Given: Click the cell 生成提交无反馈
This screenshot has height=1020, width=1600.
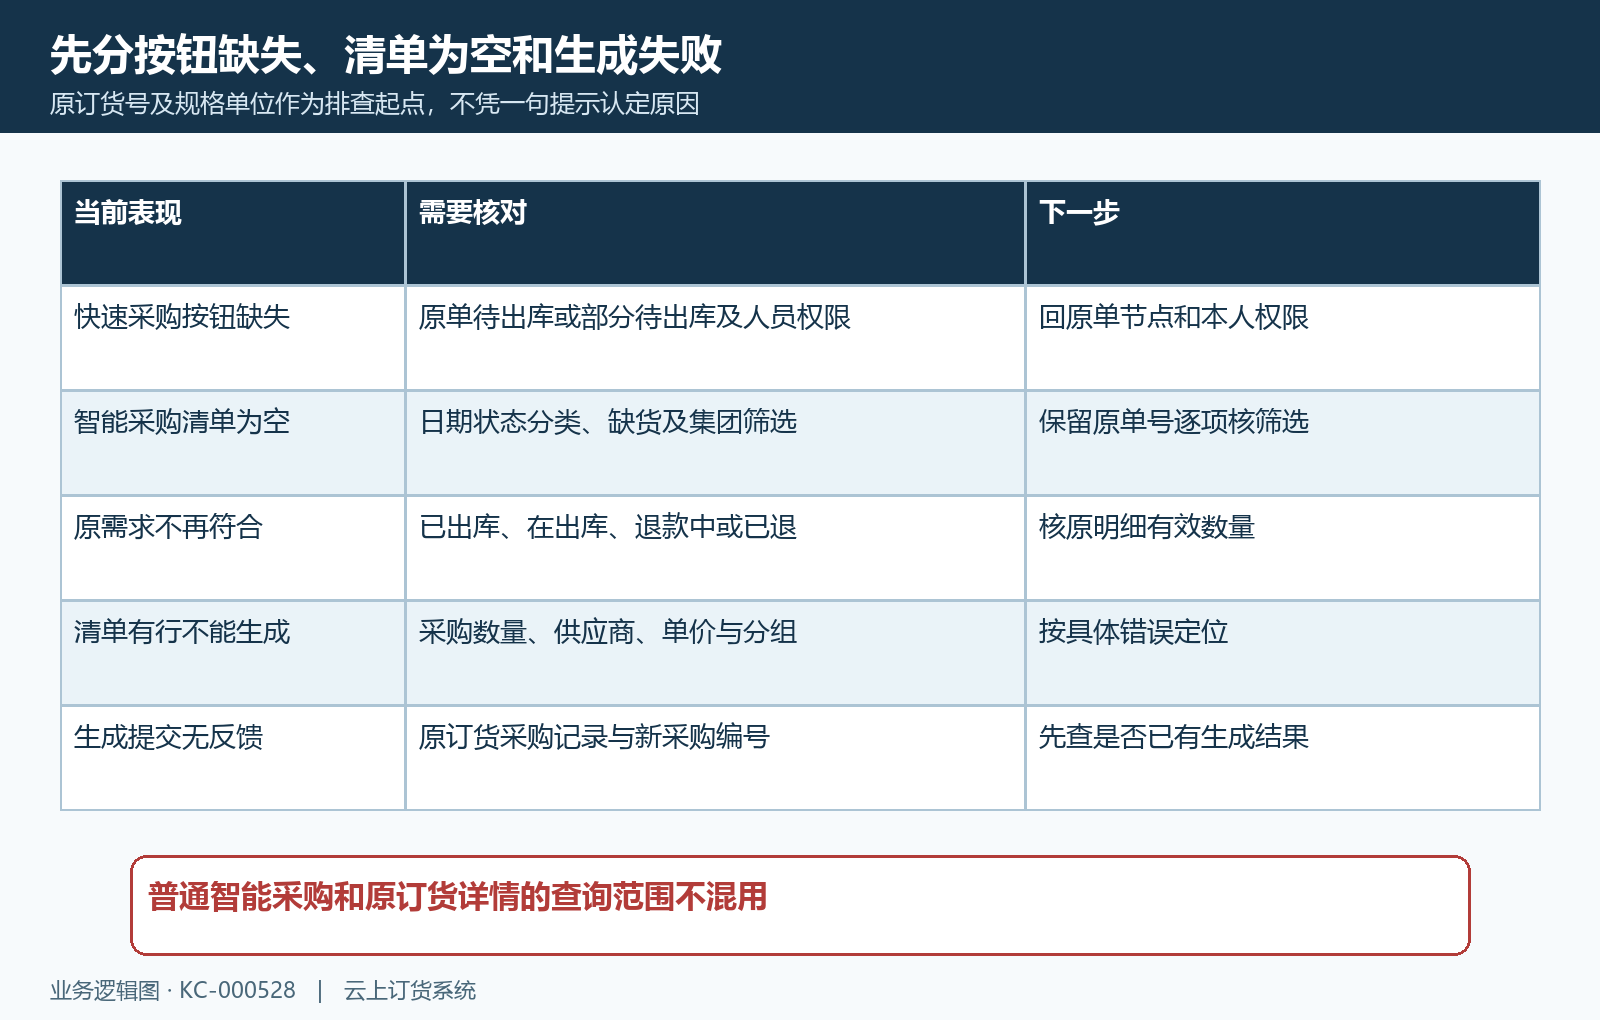Looking at the screenshot, I should point(233,758).
